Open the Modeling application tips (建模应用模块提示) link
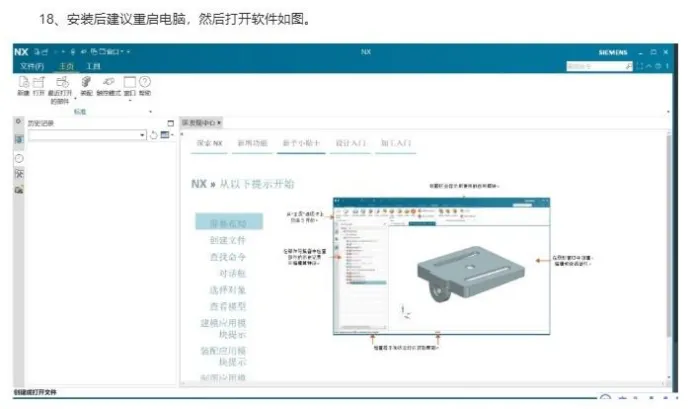 [223, 329]
